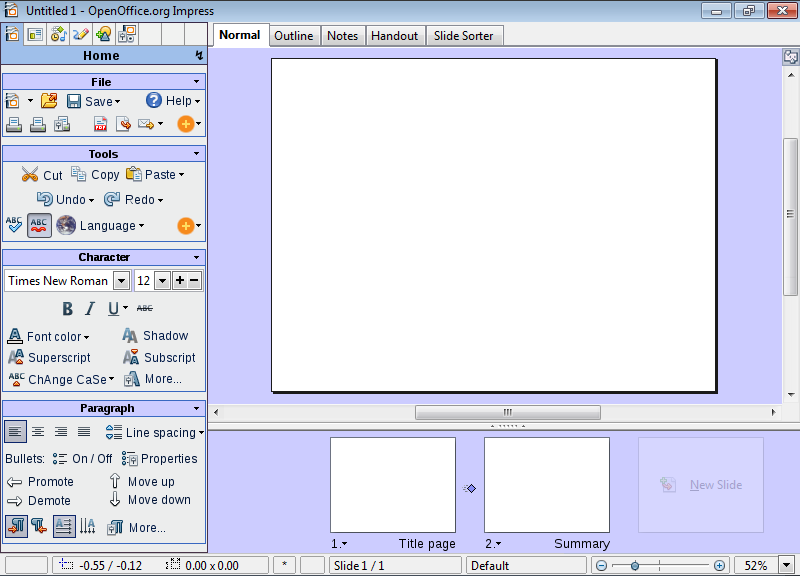
Task: Click the zoom slider handle
Action: [x=635, y=565]
